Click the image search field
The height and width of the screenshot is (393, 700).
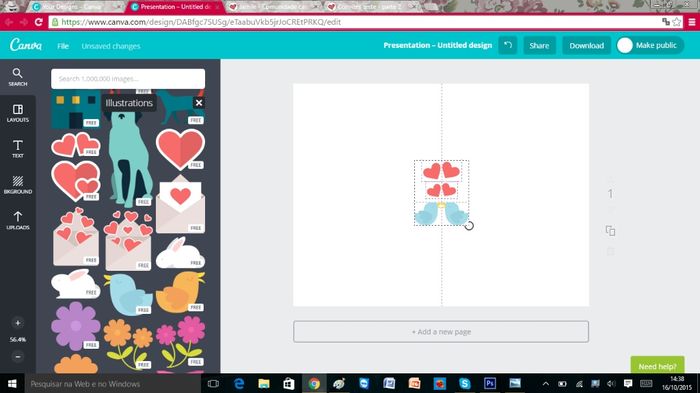tap(128, 79)
